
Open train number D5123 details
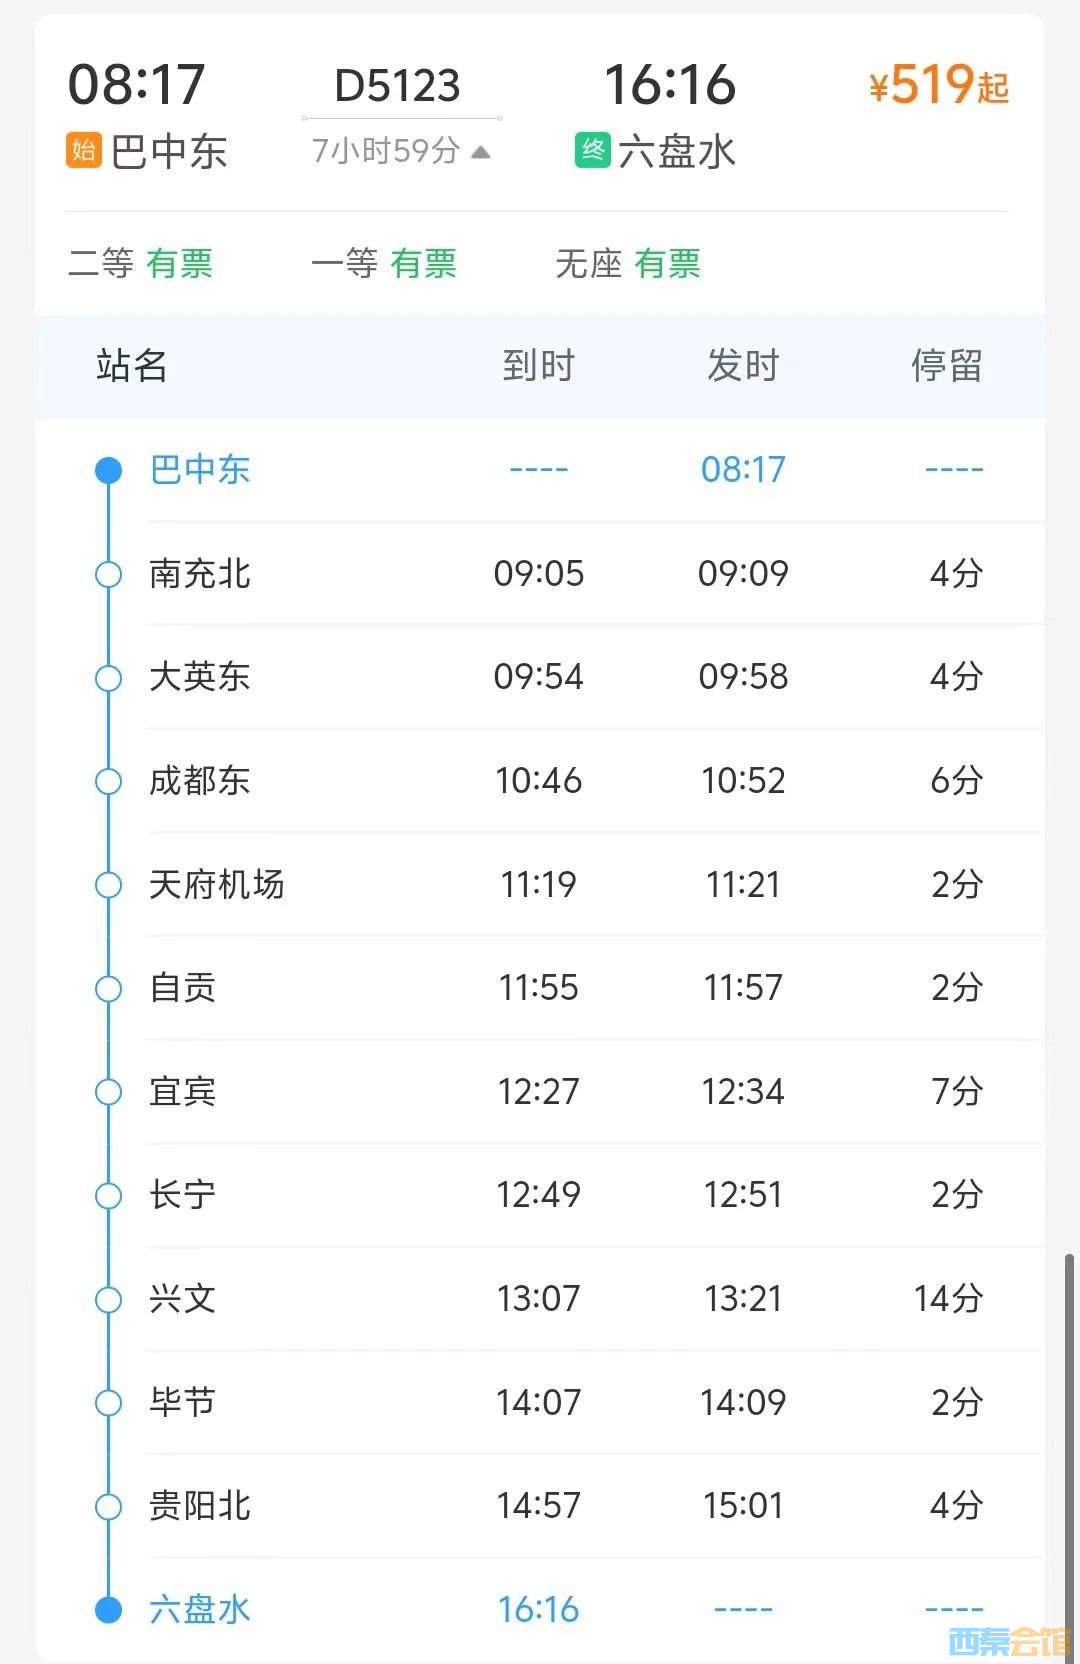click(x=398, y=86)
